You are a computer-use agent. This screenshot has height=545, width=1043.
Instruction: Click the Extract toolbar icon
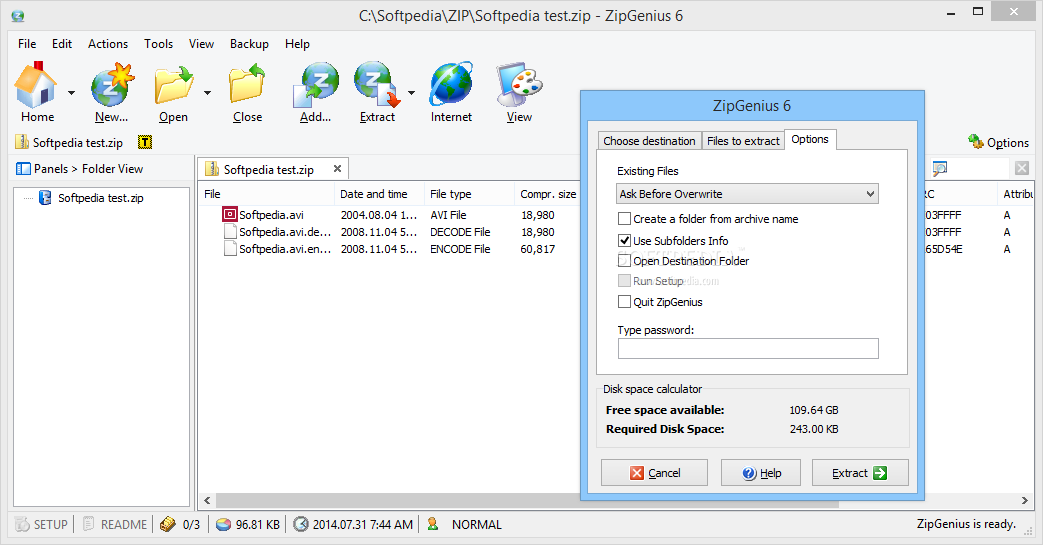point(377,85)
